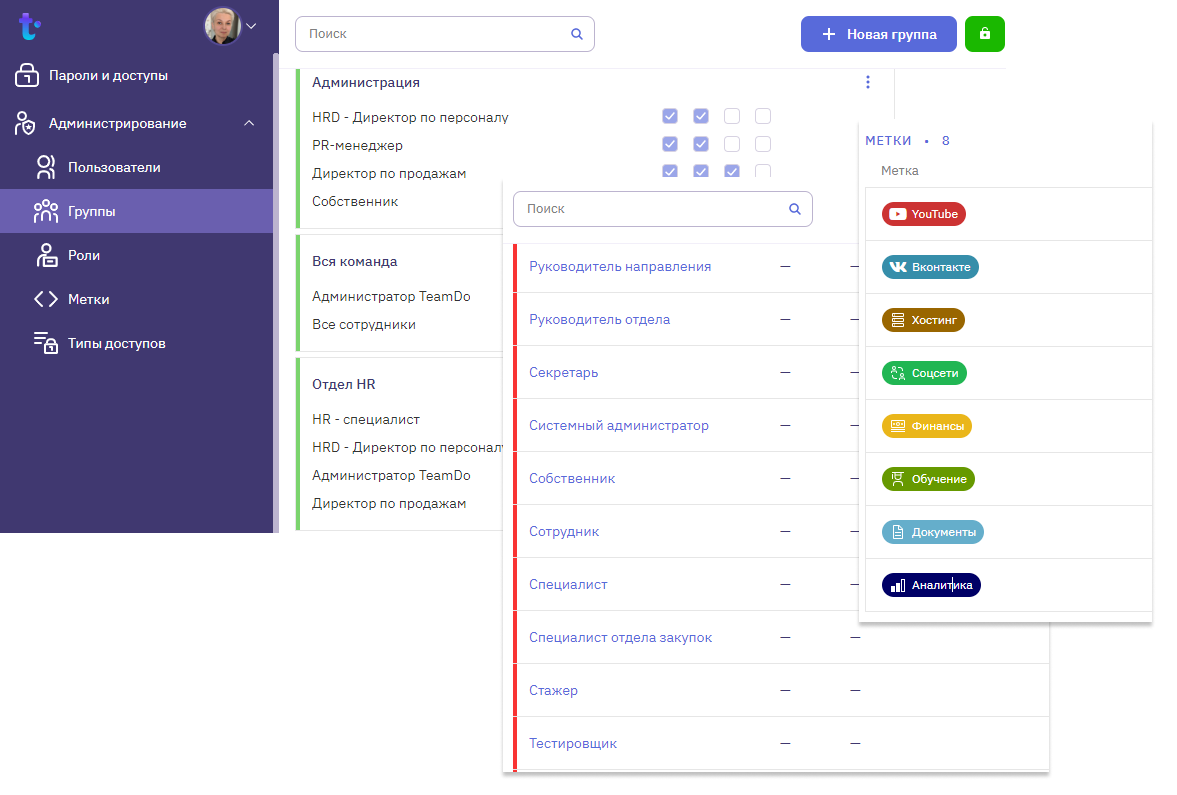Uncheck second checkbox for PR-менеджер
This screenshot has width=1177, height=795.
pos(700,143)
